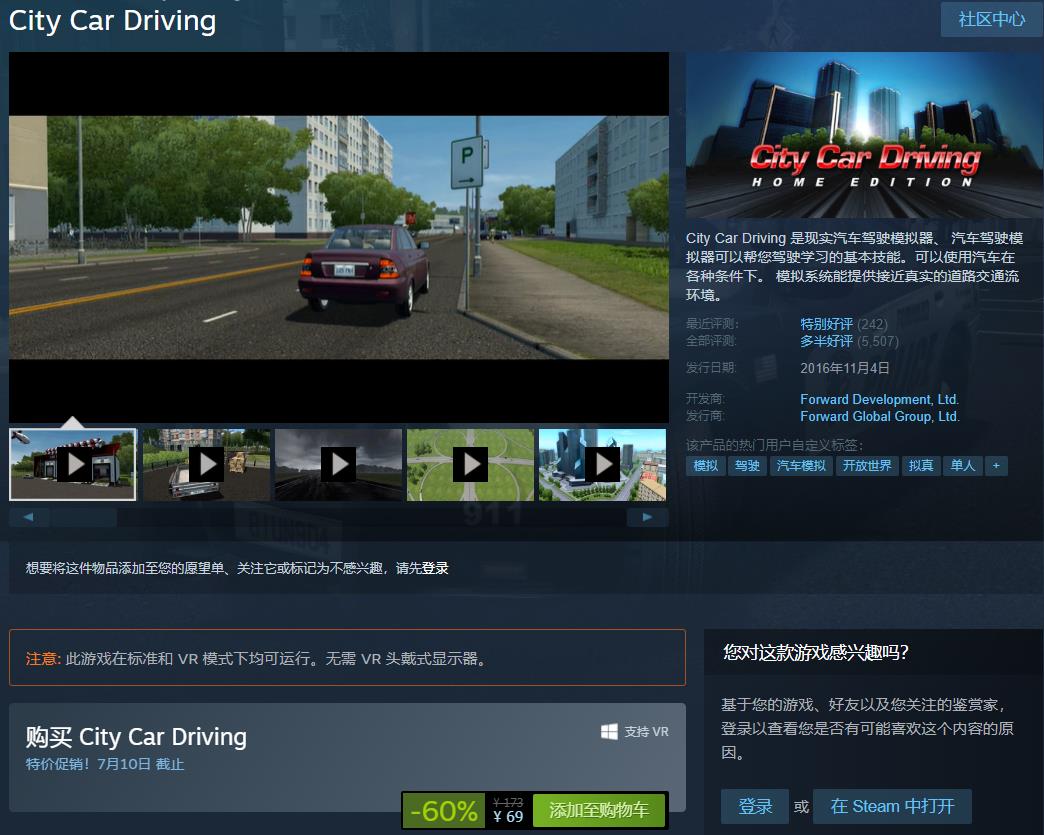This screenshot has width=1044, height=835.
Task: Click the 您对这款游戏感兴趣吗? heading
Action: [816, 653]
